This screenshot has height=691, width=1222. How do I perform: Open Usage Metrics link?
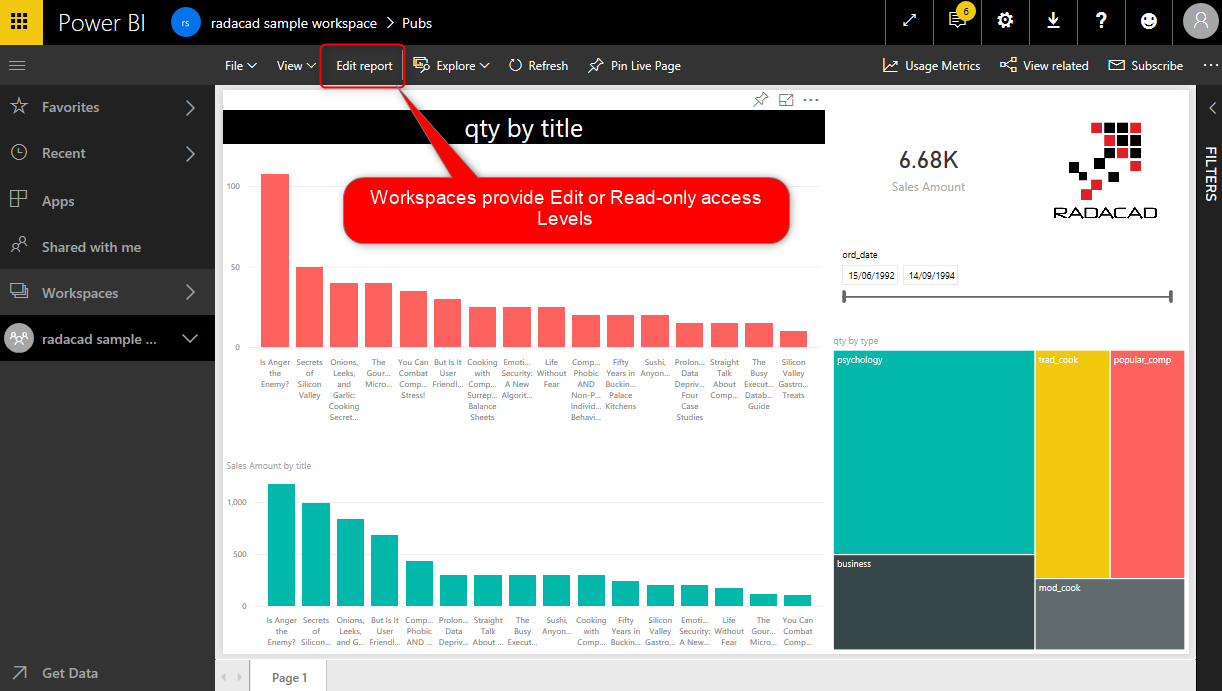[x=931, y=65]
